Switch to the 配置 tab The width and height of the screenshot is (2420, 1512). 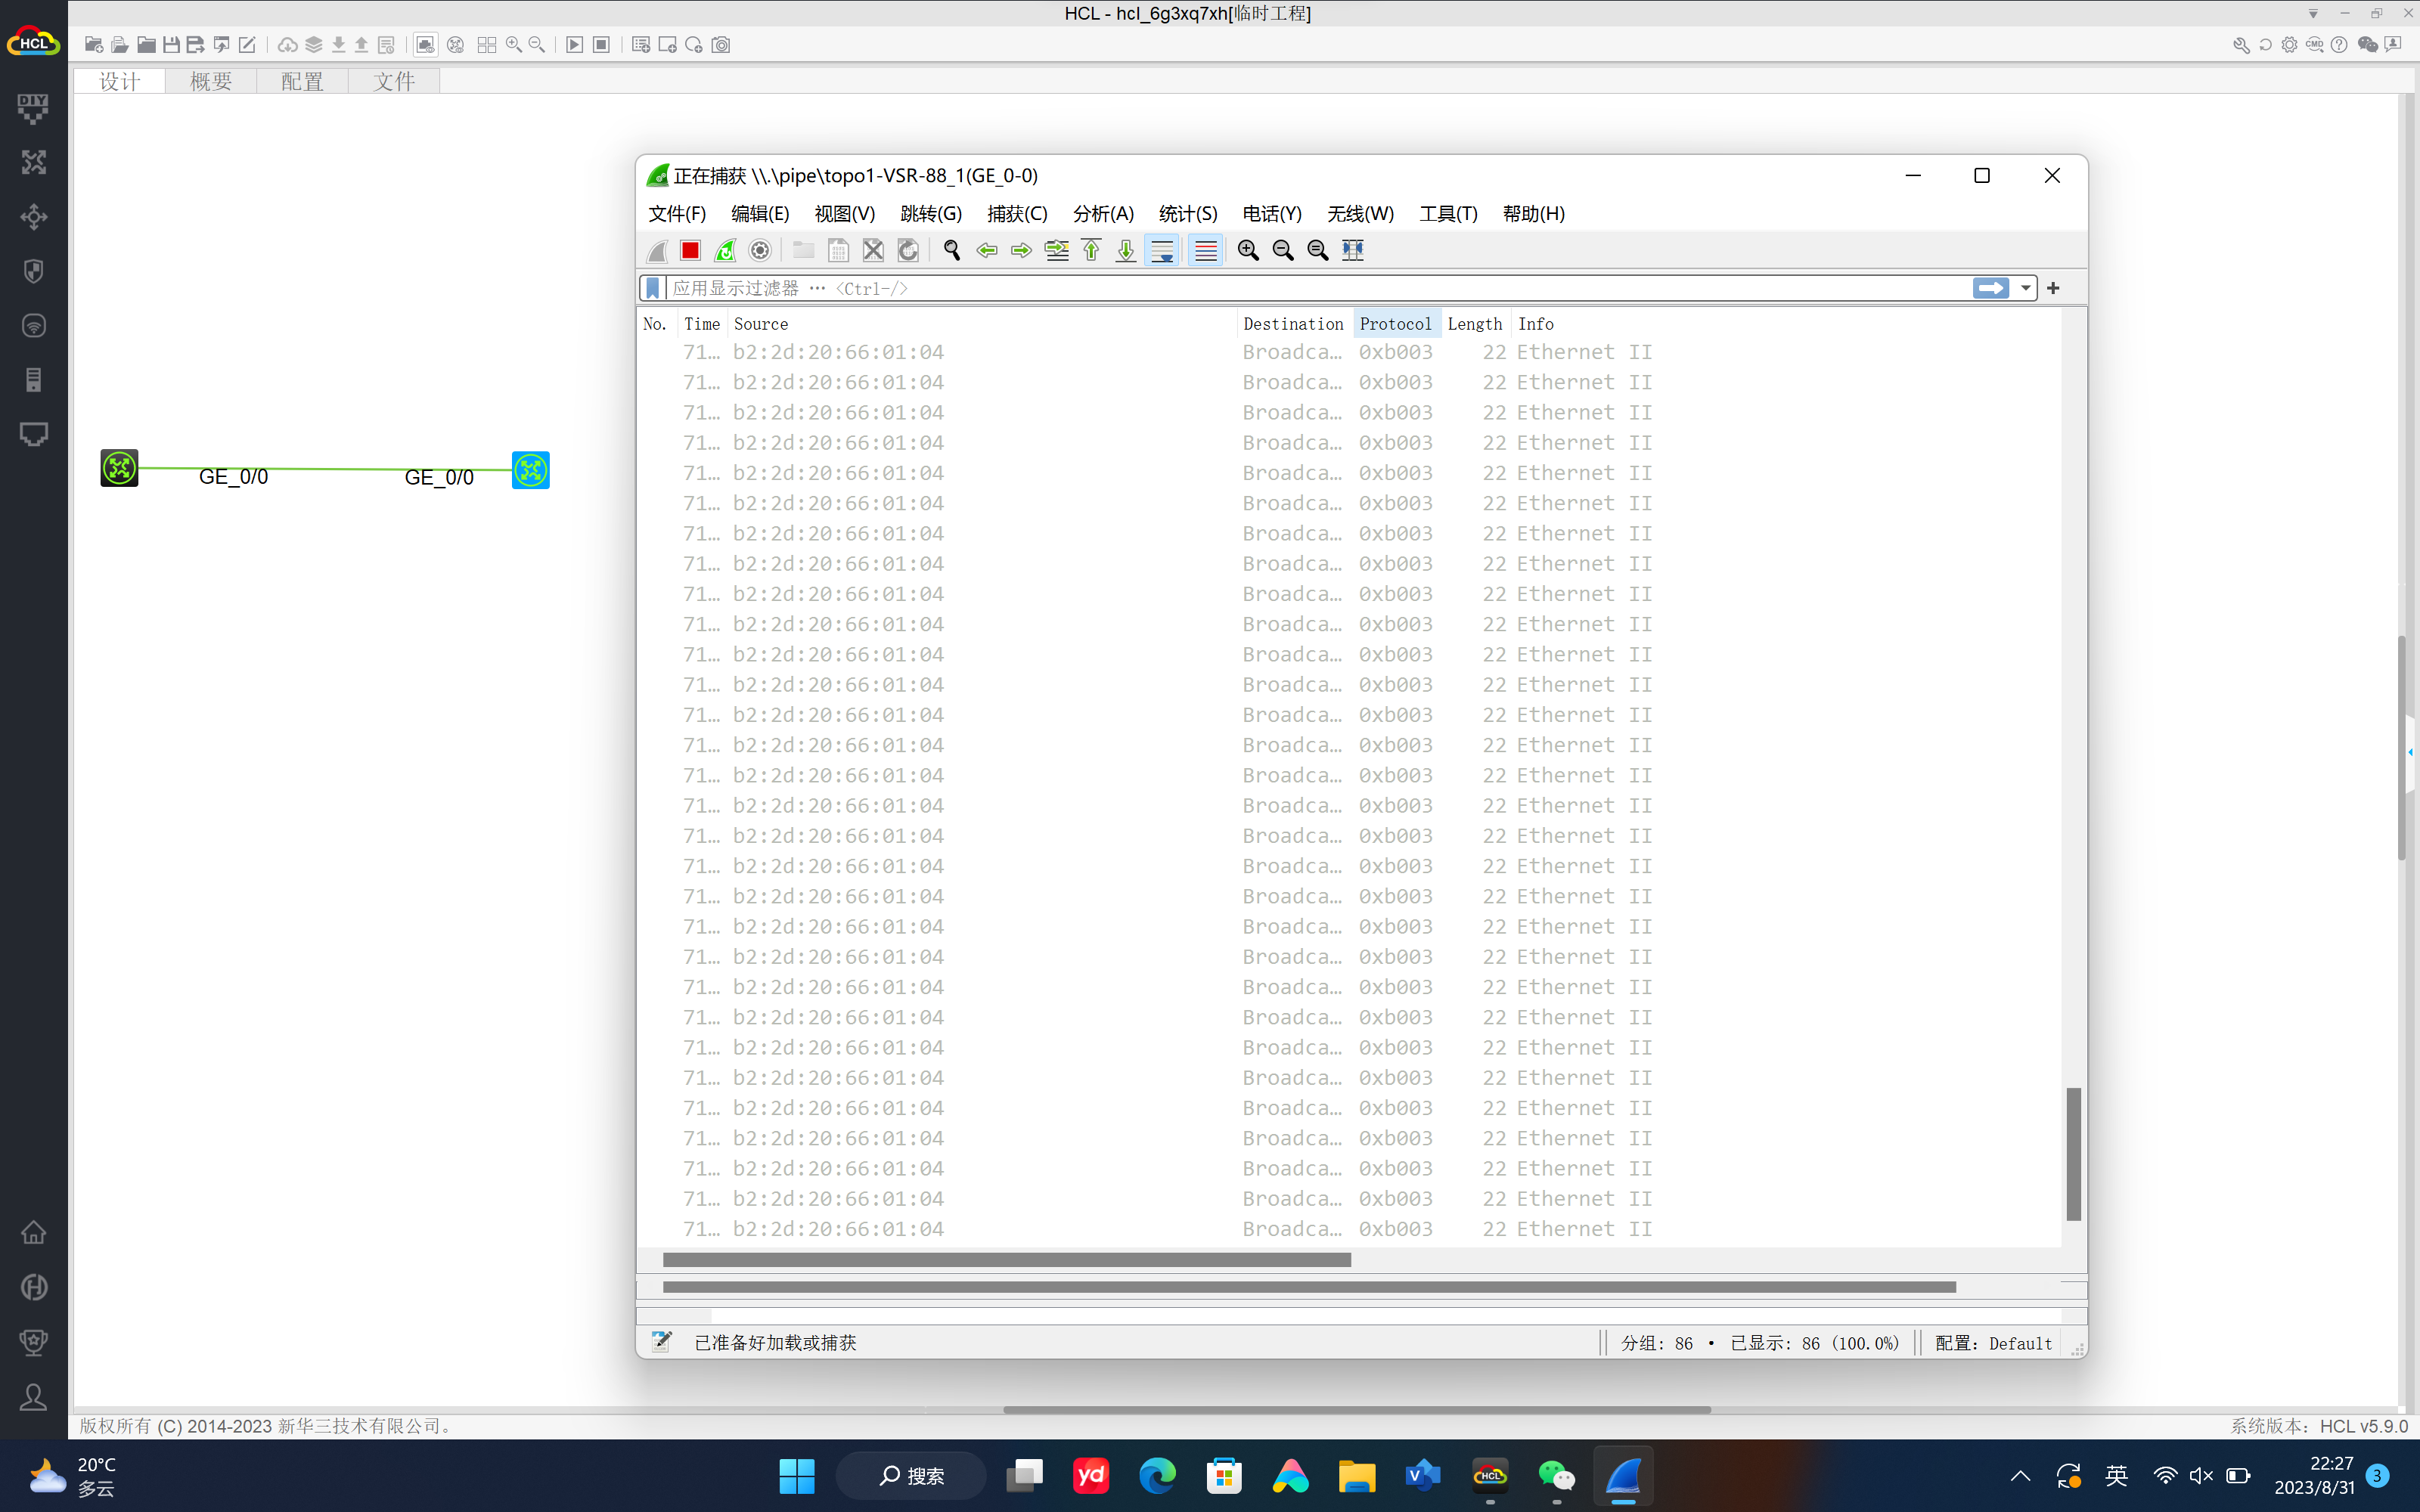point(302,81)
